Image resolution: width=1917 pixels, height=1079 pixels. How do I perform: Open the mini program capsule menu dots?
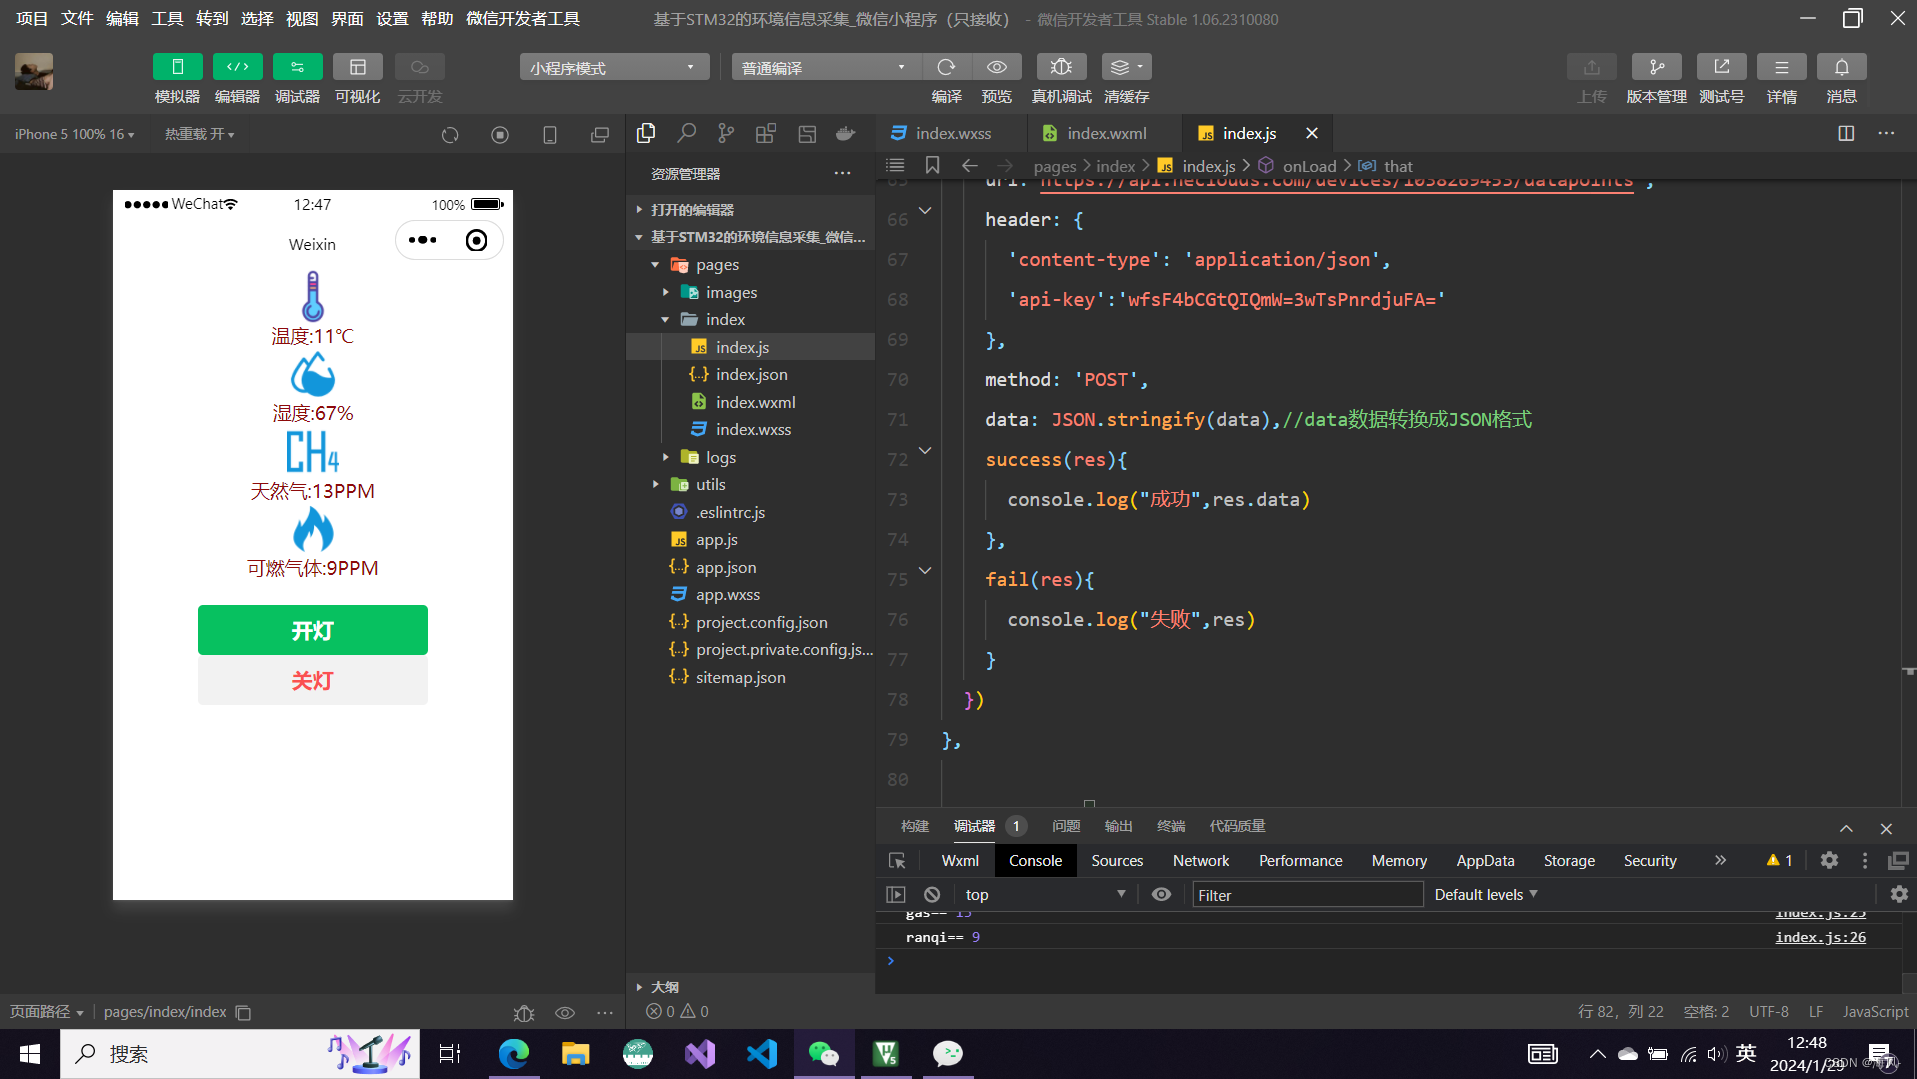tap(423, 240)
